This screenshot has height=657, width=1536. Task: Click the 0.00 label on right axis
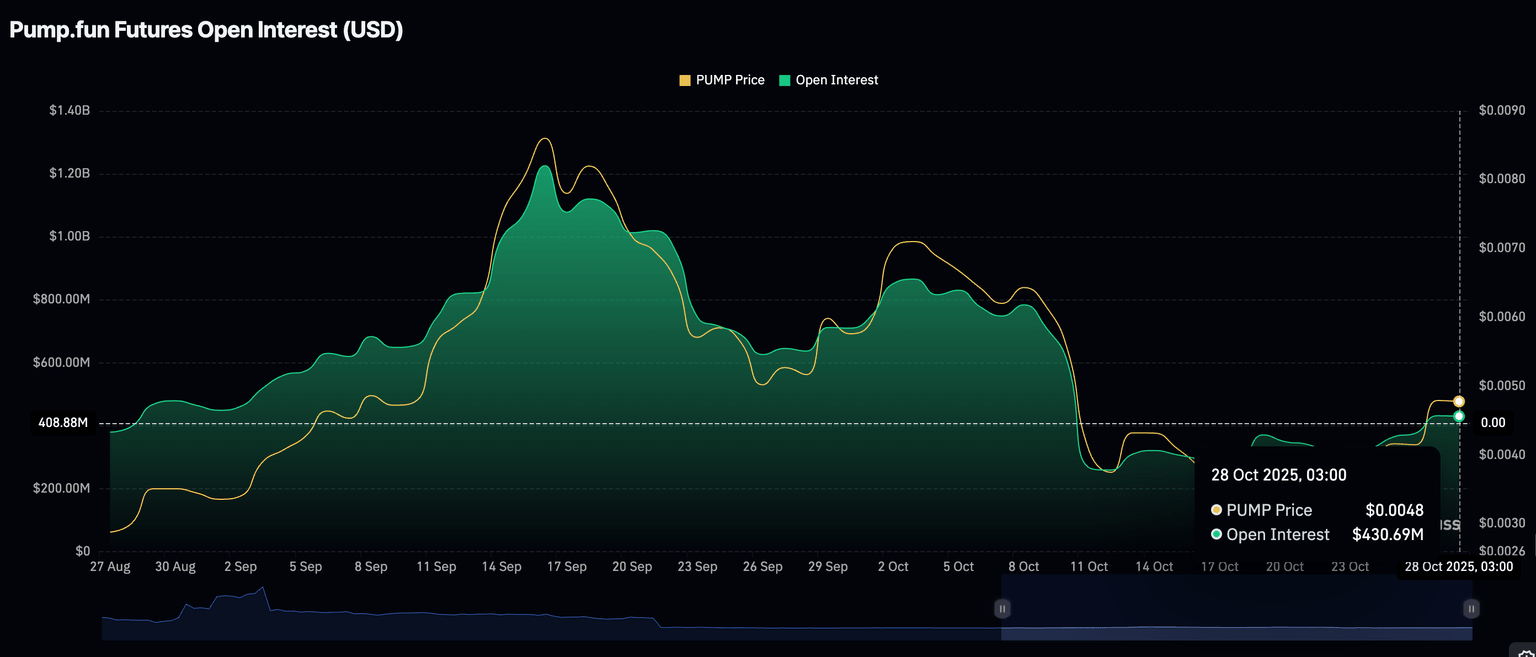tap(1493, 423)
